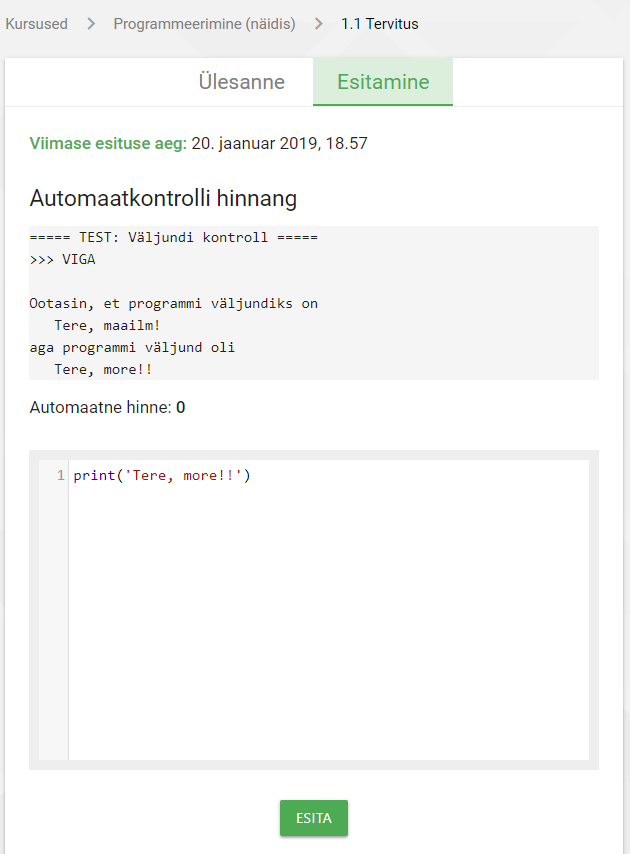
Task: Click the 'Automaatne hinne: 0' text
Action: click(107, 407)
